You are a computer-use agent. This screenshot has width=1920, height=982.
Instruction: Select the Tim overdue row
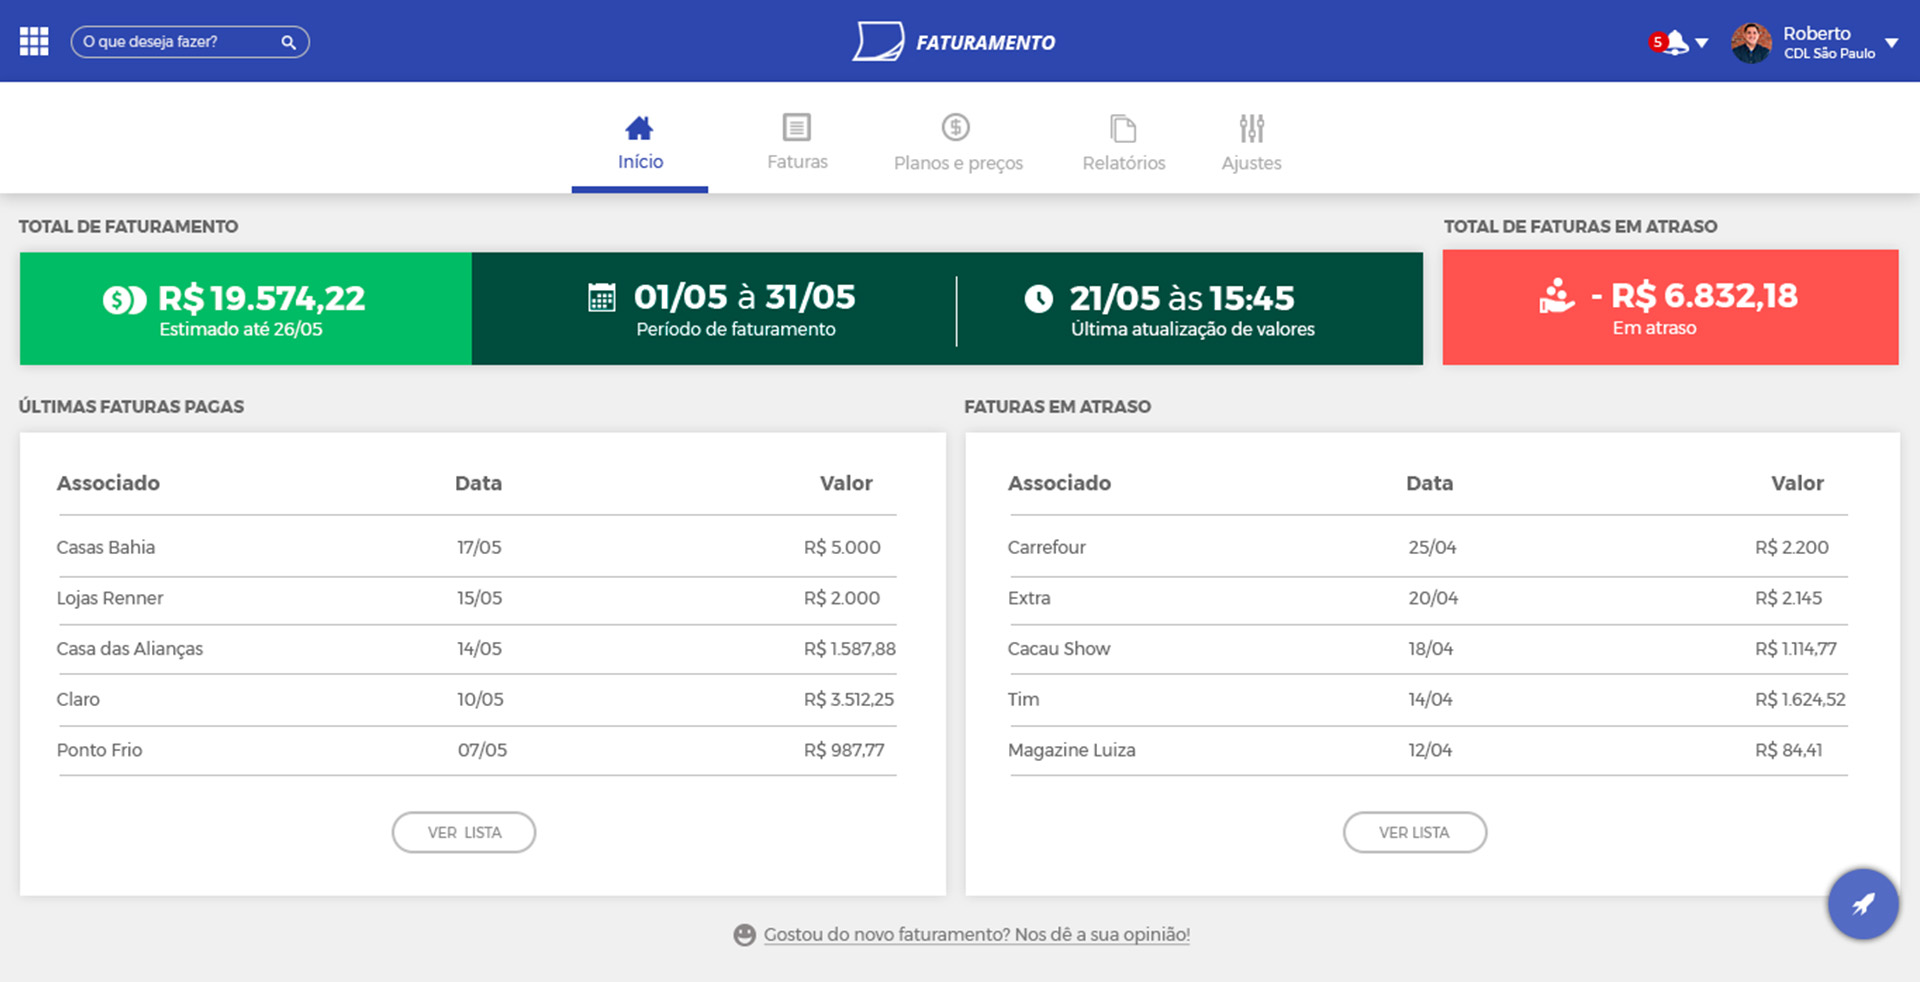(1428, 700)
